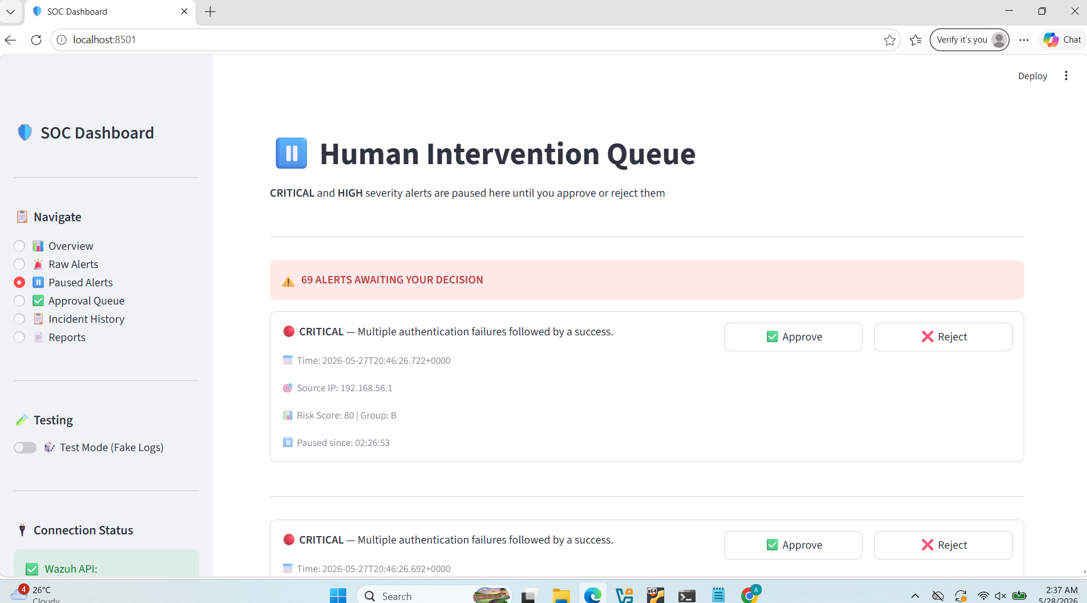Select the Approval Queue radio option
This screenshot has height=603, width=1087.
click(x=19, y=301)
